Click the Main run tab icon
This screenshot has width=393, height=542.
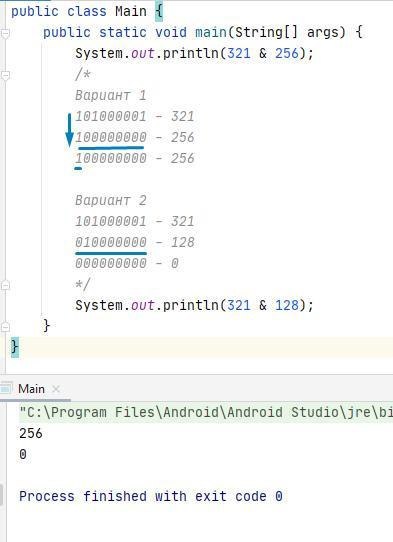coord(6,389)
